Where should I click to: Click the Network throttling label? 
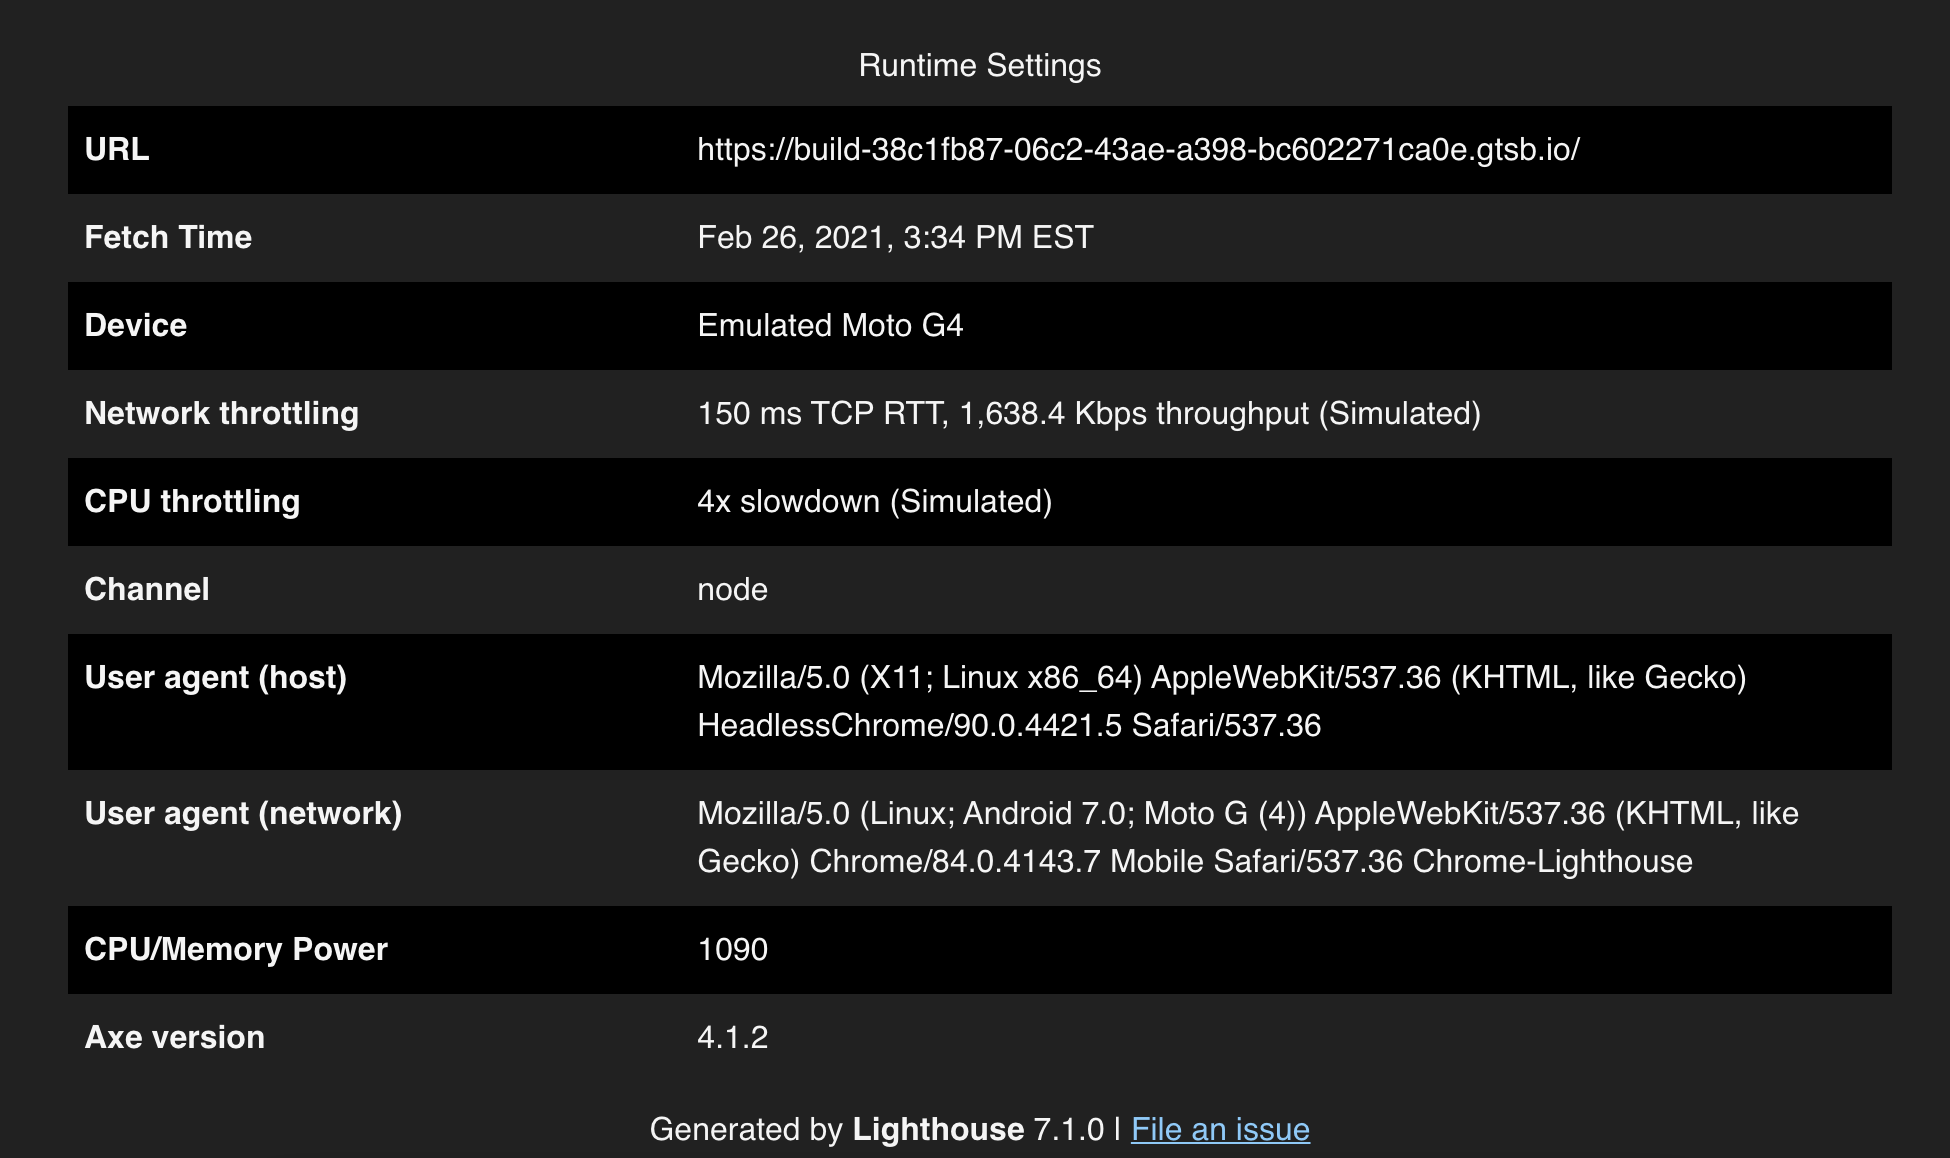[221, 414]
